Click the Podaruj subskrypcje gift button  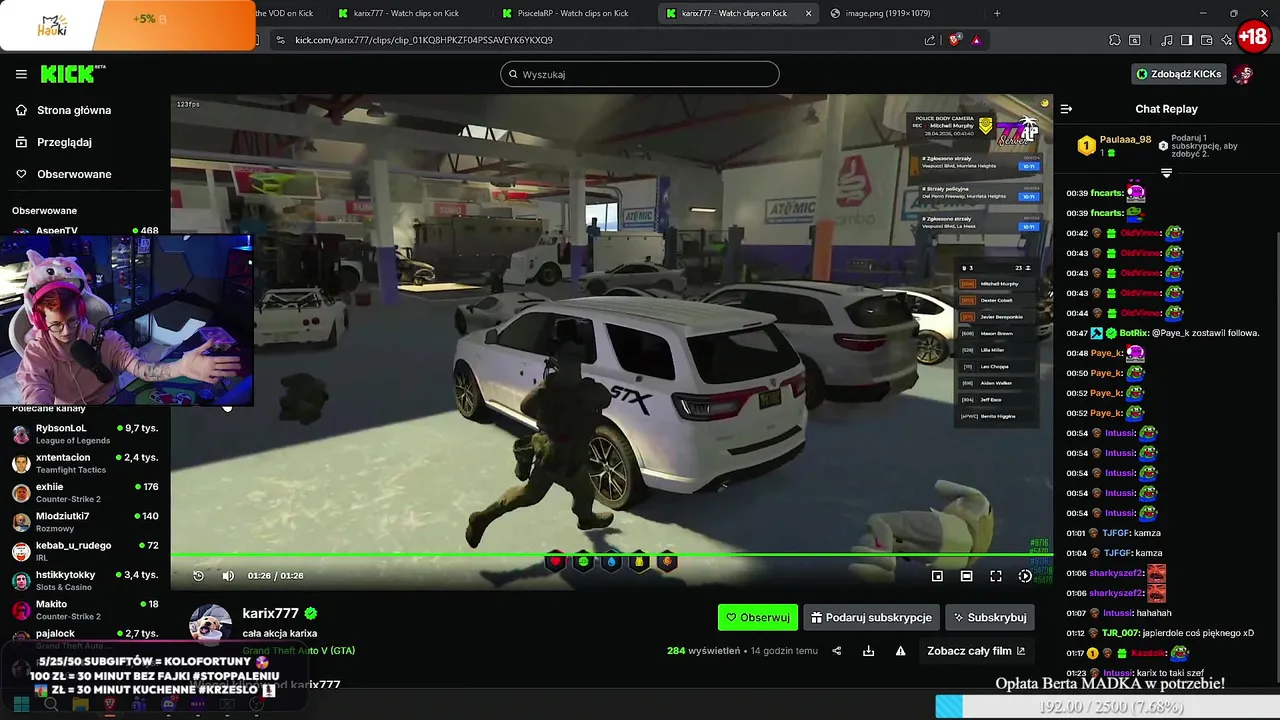(x=871, y=617)
